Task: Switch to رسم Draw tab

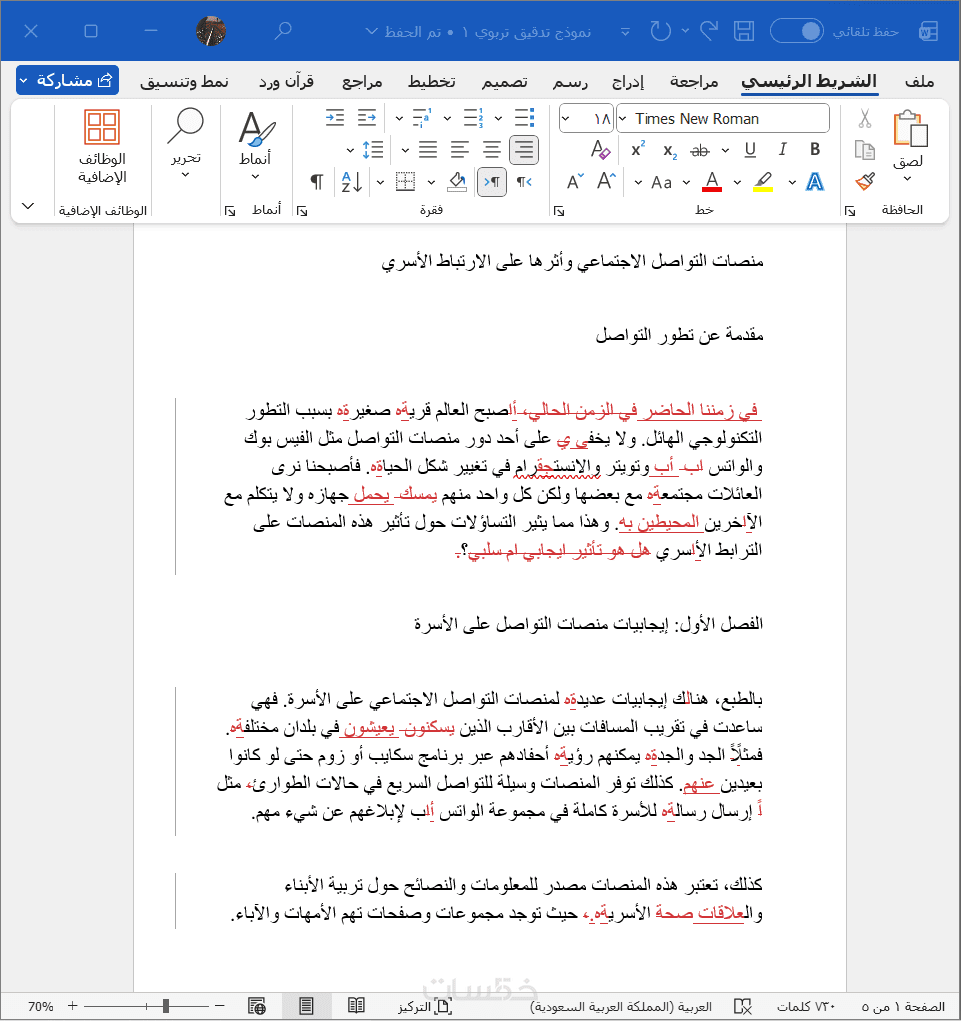Action: pos(570,81)
